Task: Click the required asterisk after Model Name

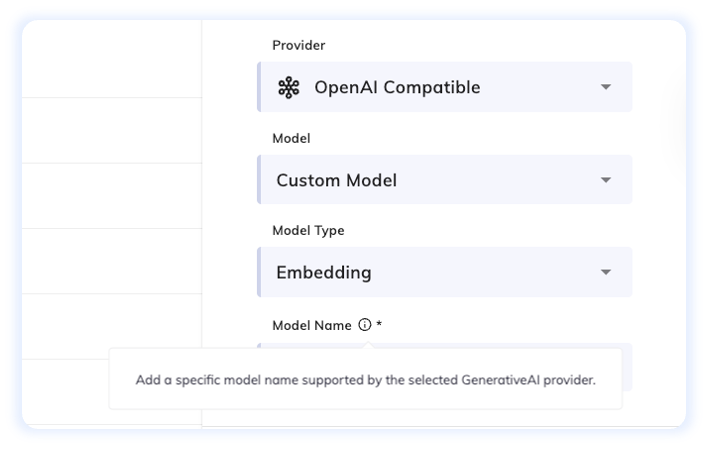Action: click(379, 324)
